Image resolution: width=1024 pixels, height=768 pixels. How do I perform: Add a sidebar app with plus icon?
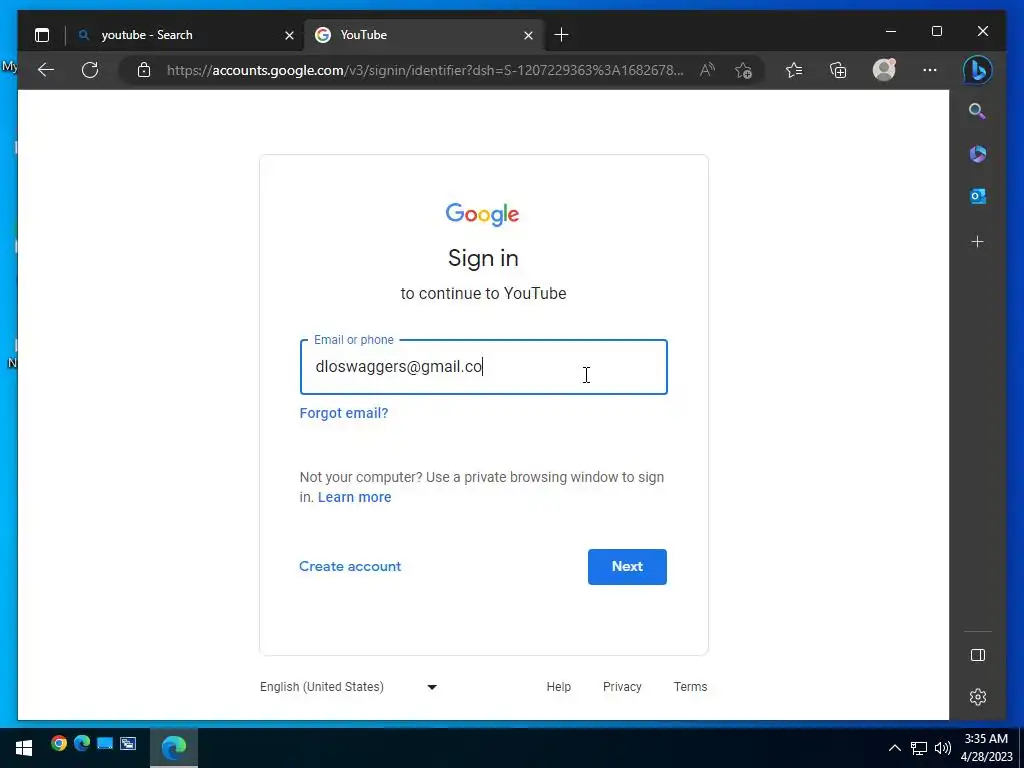[x=978, y=242]
